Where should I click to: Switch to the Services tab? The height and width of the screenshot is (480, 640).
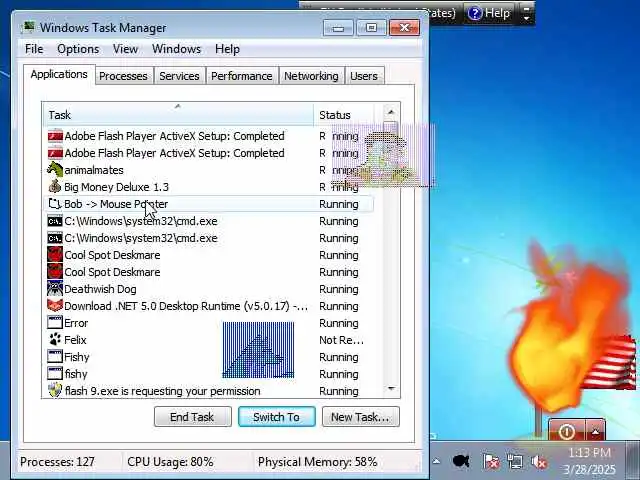click(179, 76)
